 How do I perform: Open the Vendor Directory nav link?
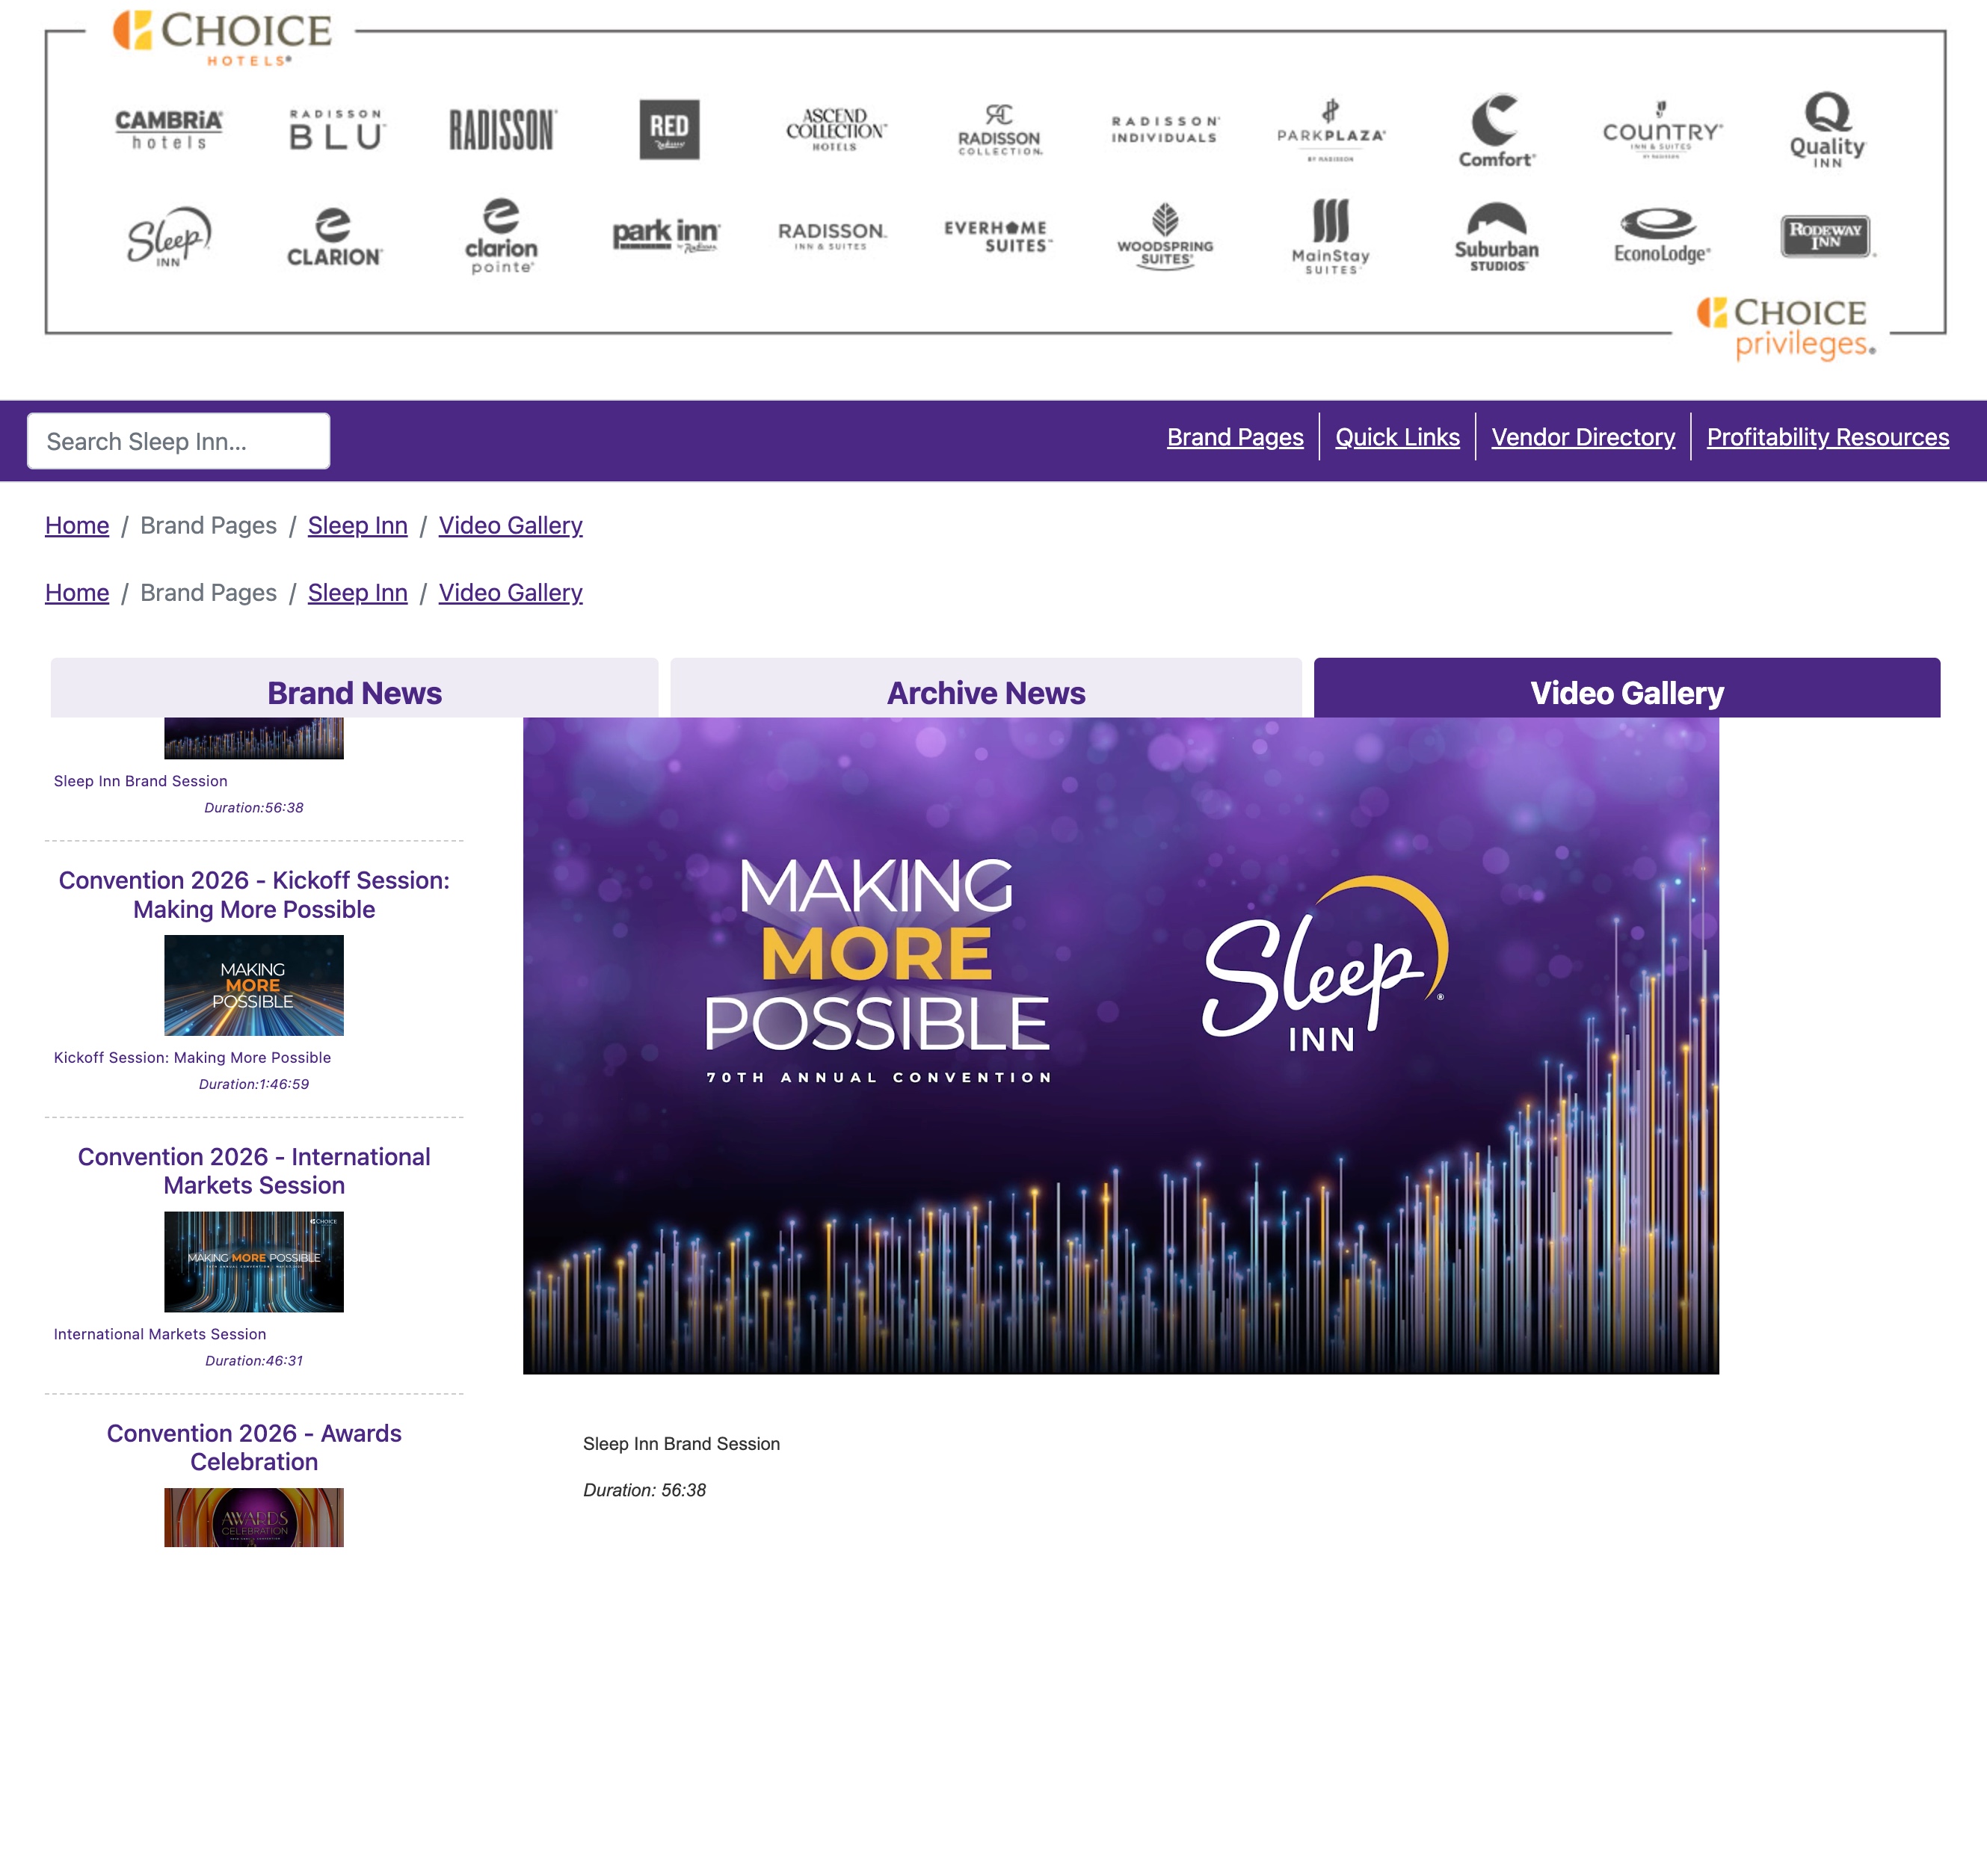[1583, 437]
